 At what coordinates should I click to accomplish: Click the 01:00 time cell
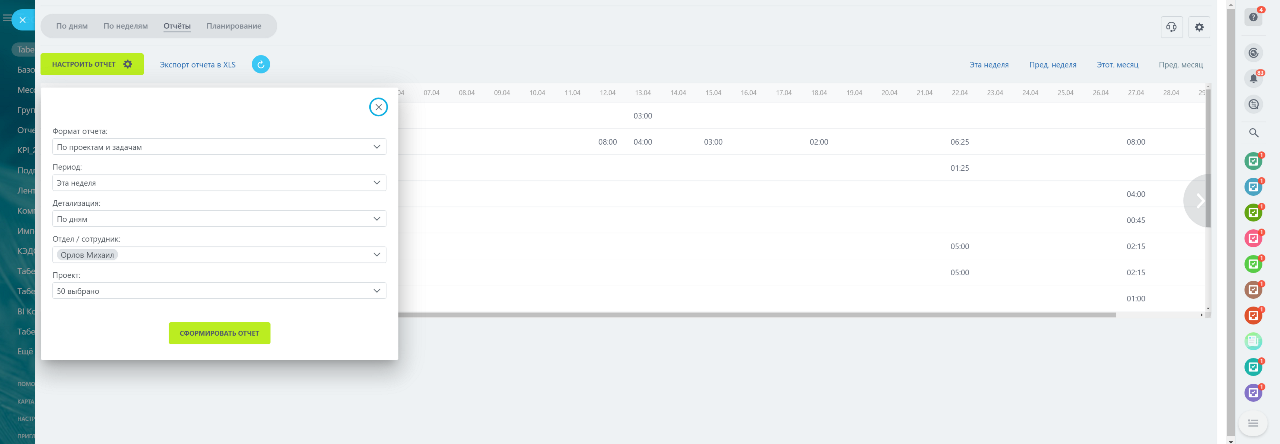[1135, 298]
